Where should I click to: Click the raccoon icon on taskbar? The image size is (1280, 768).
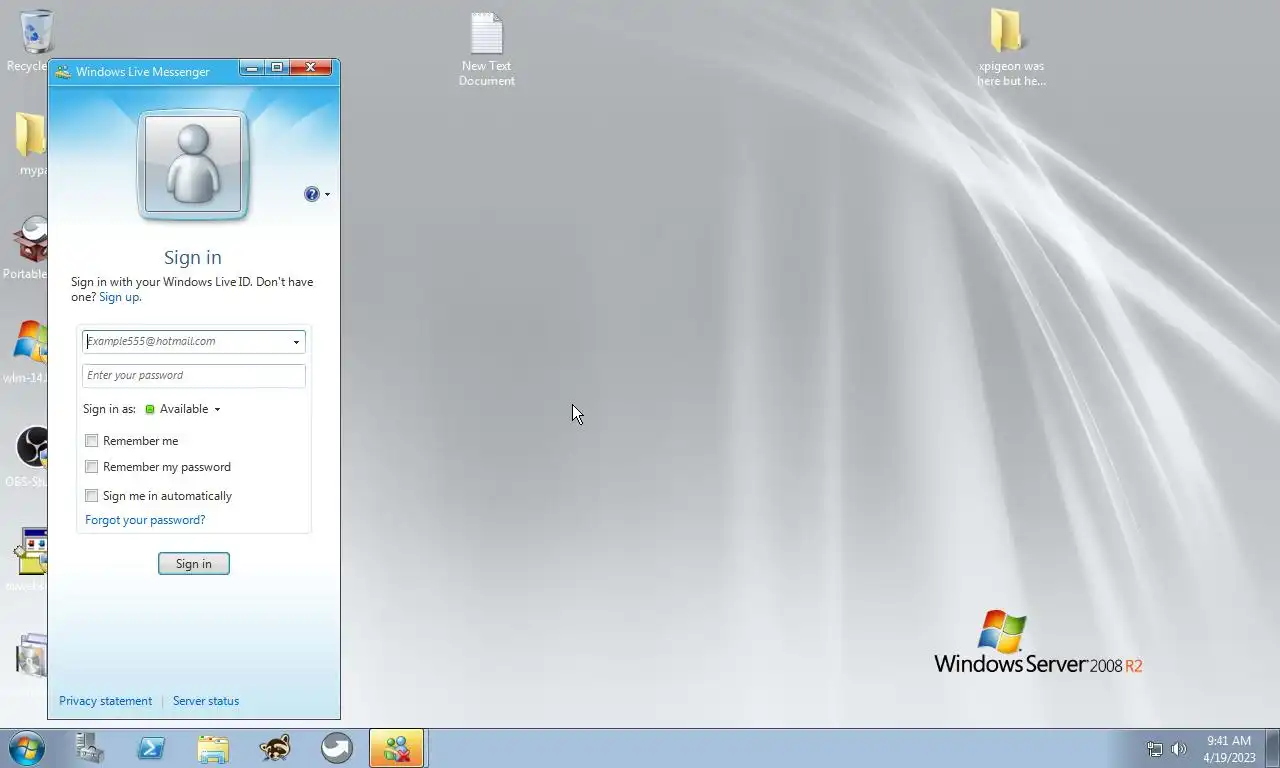click(x=275, y=748)
